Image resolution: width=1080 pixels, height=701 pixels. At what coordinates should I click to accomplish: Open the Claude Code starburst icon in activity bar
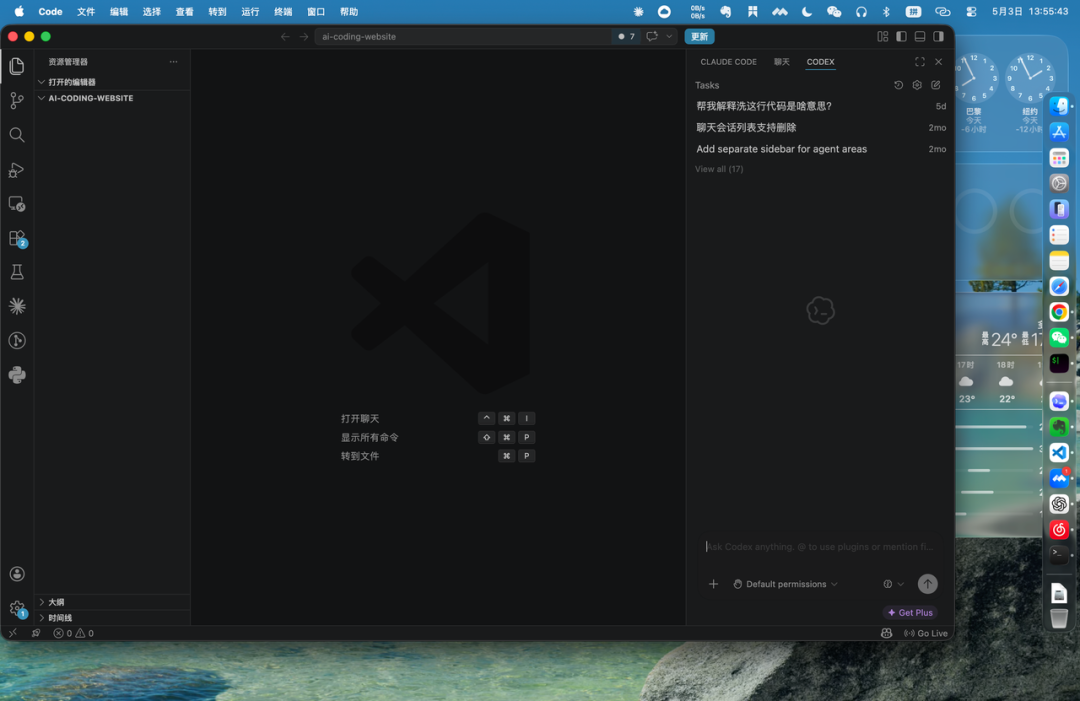click(17, 306)
